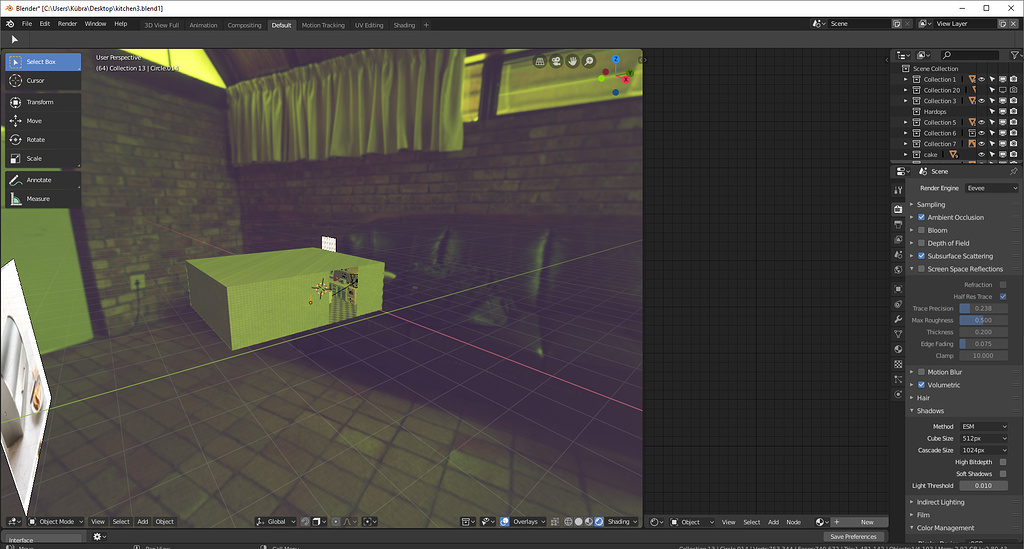1024x549 pixels.
Task: Open the Texture checker properties tab
Action: pyautogui.click(x=898, y=364)
